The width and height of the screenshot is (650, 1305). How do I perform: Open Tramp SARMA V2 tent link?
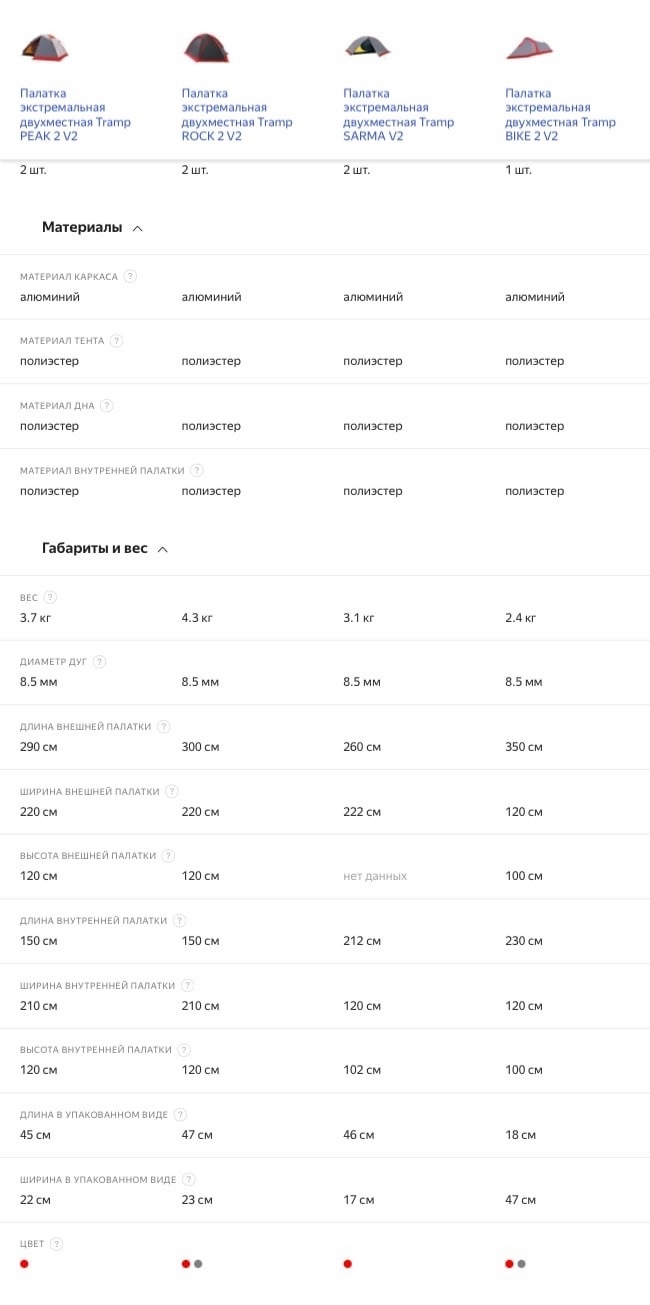click(398, 115)
